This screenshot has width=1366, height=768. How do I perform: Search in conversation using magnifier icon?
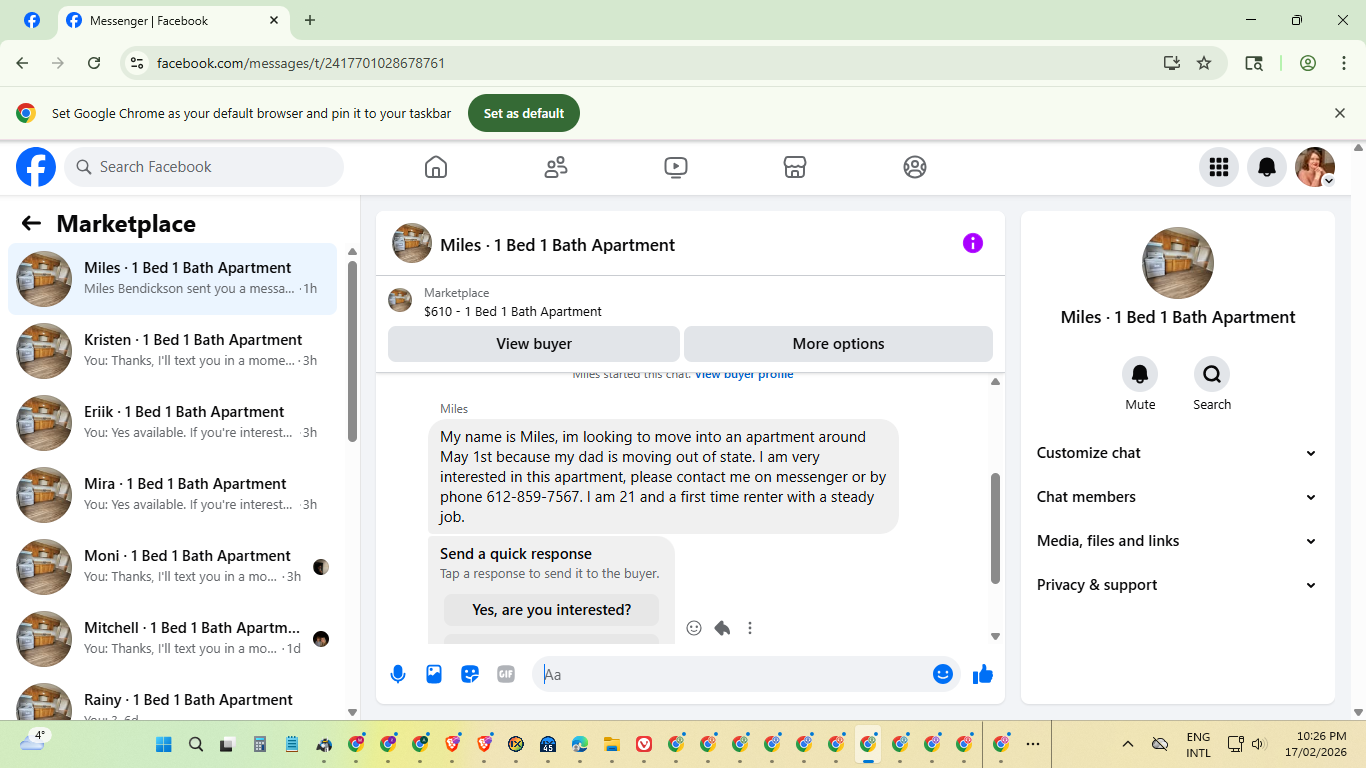(x=1212, y=374)
